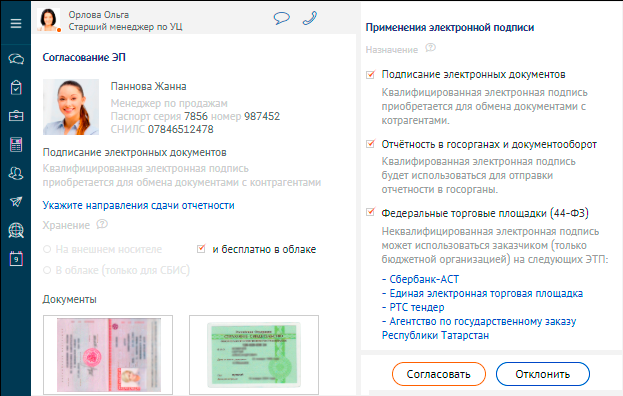
Task: Select 'В облаке (только для СБИС)' radio
Action: tap(47, 270)
